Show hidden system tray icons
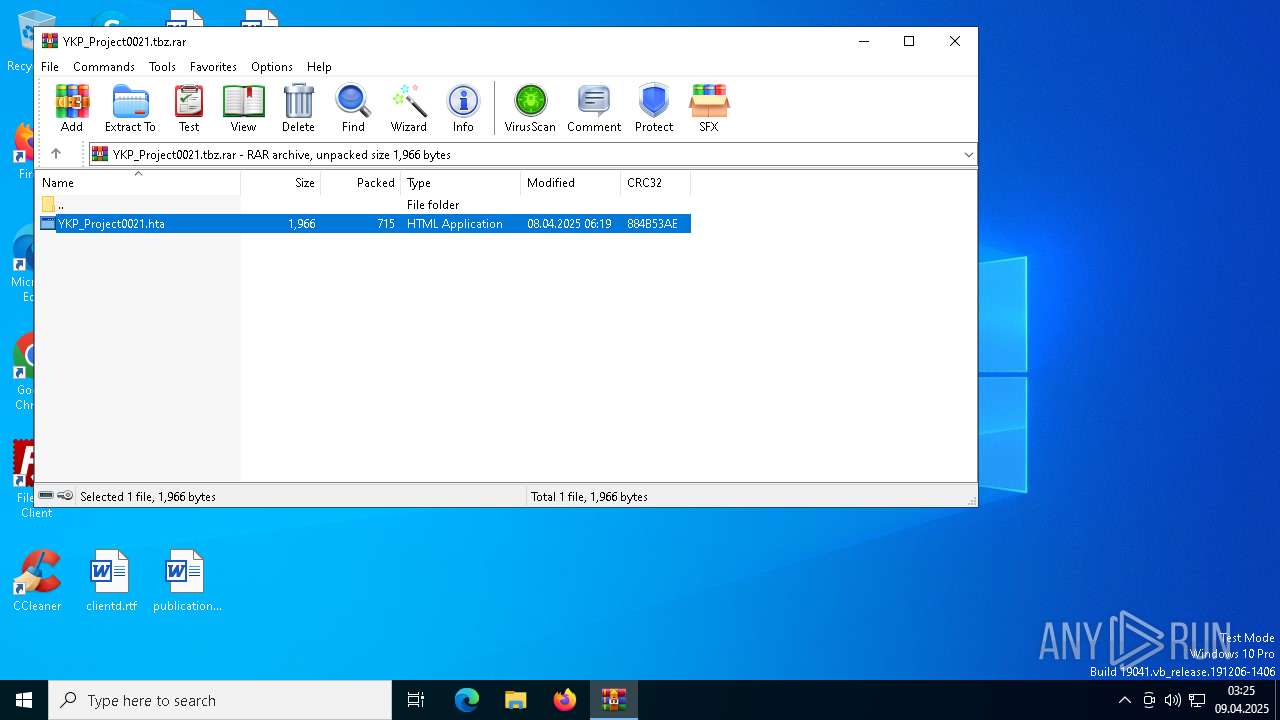1280x720 pixels. point(1125,700)
